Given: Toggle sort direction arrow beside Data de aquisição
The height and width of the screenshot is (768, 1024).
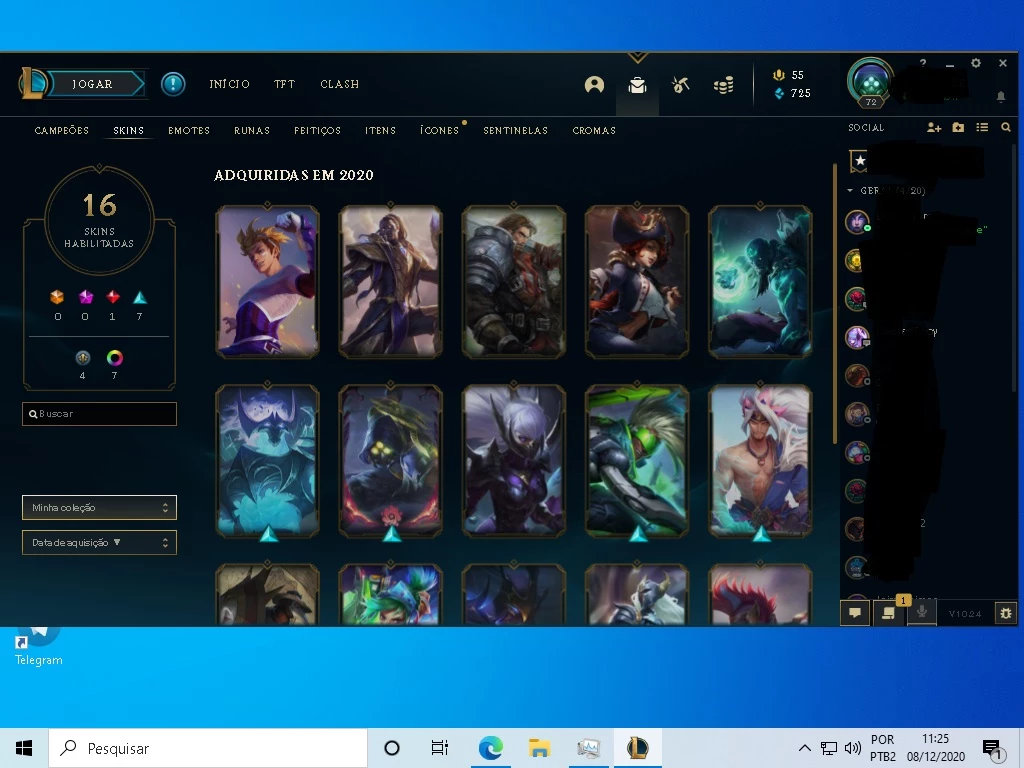Looking at the screenshot, I should pos(117,542).
